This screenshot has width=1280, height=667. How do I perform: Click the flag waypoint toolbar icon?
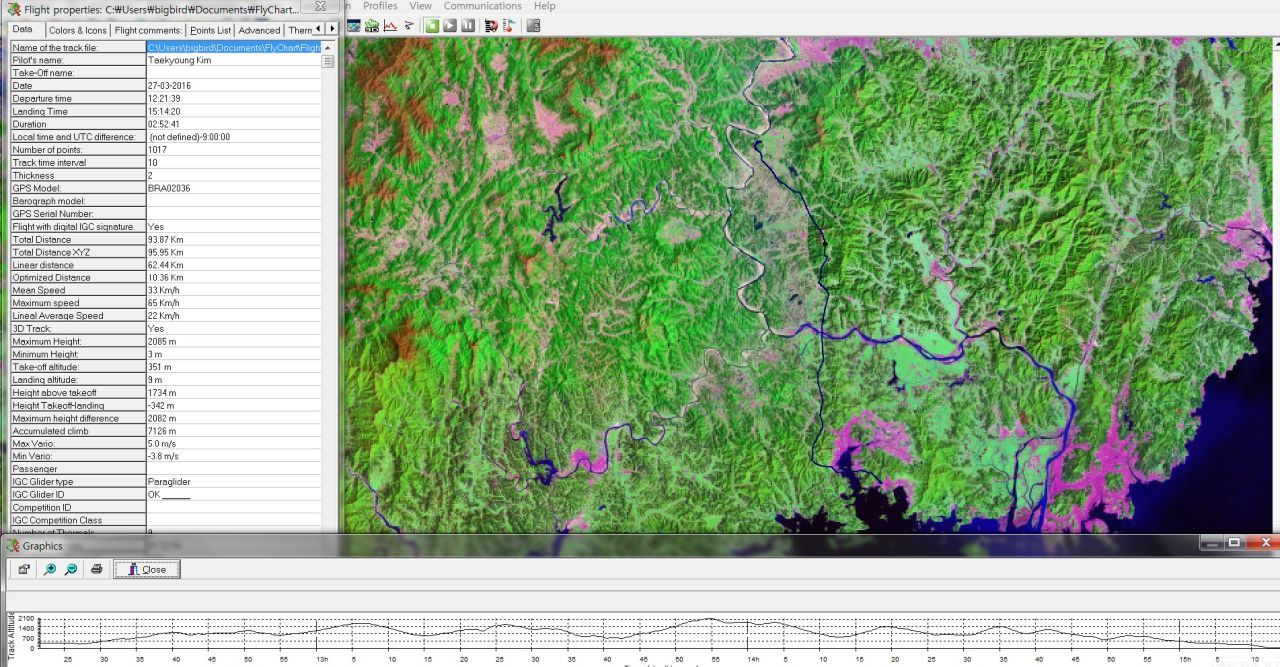(509, 25)
